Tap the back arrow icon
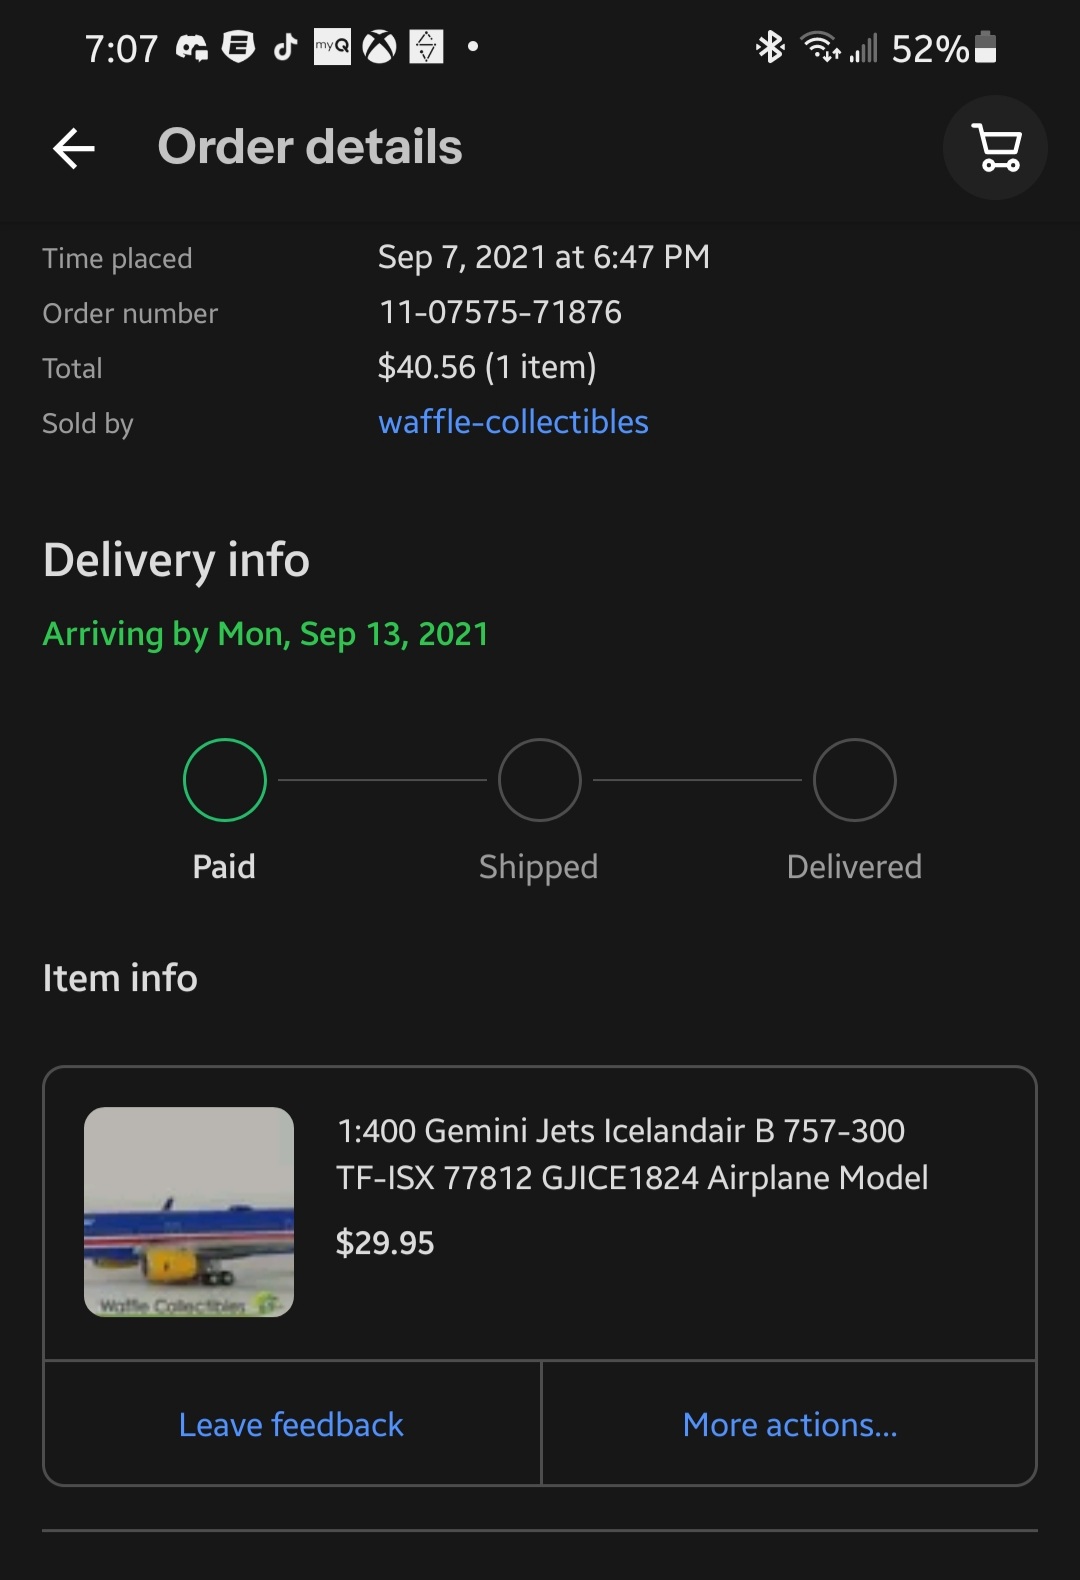 [x=74, y=148]
